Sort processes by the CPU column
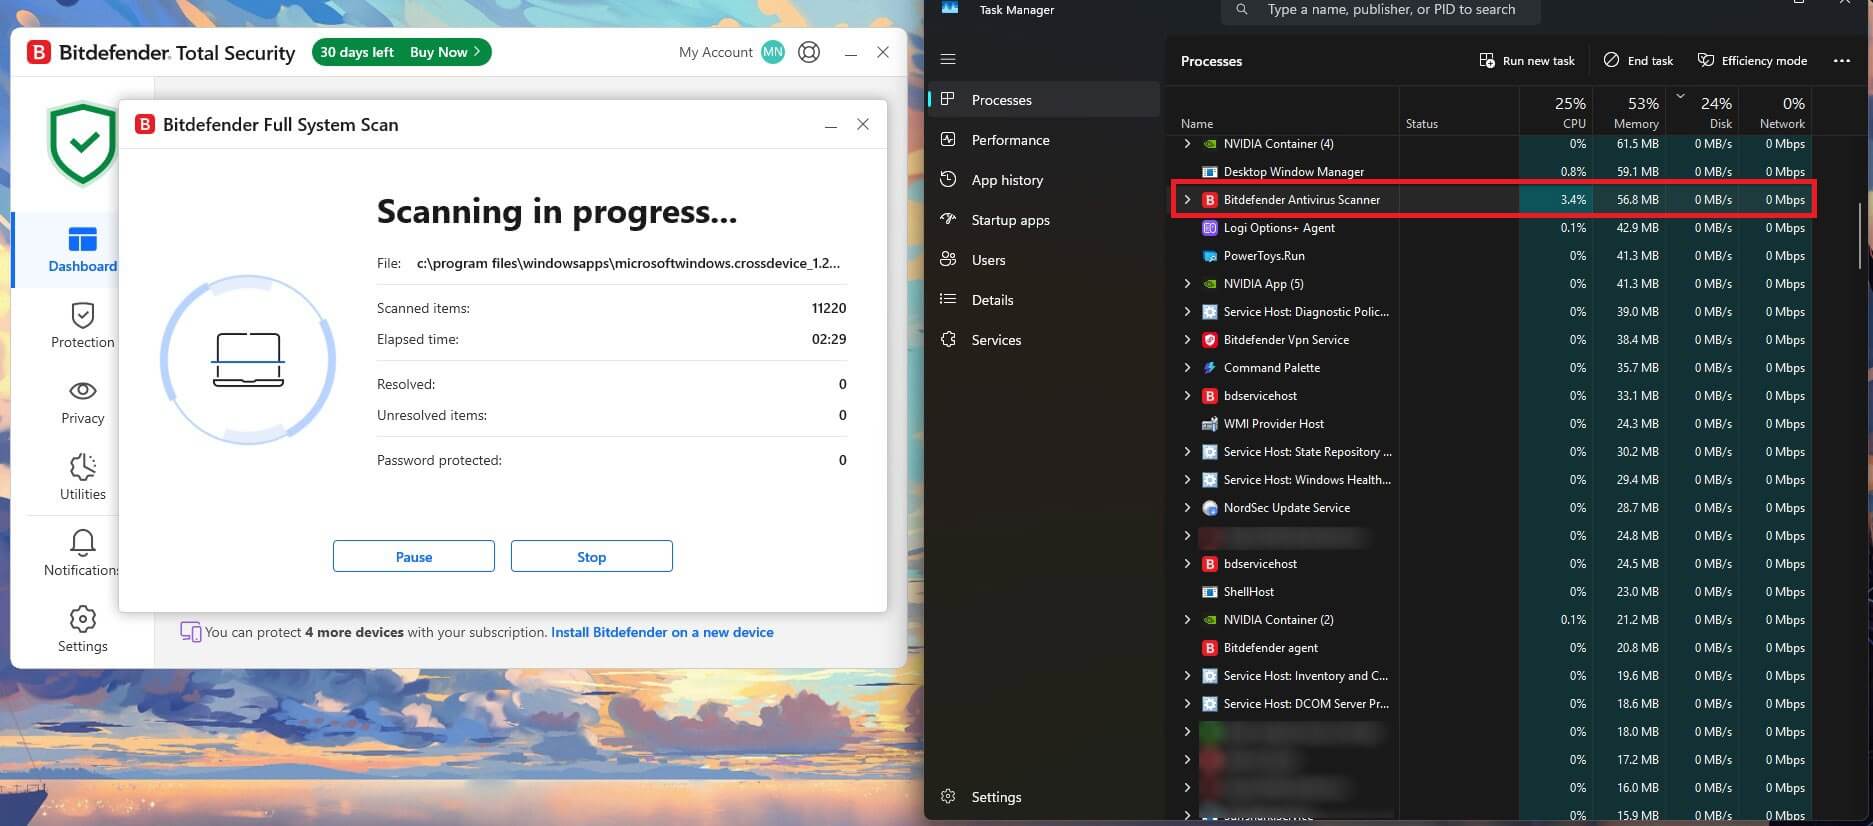 point(1556,111)
